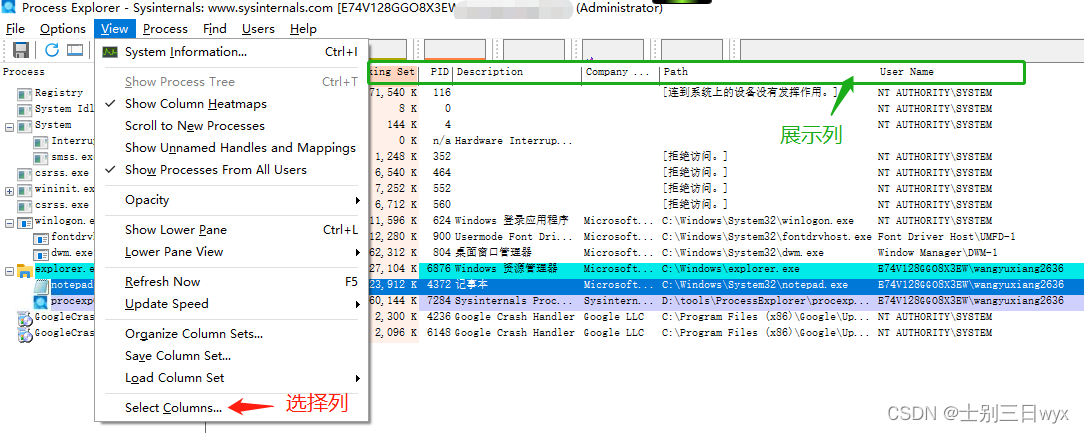
Task: Open the Users menu
Action: pyautogui.click(x=258, y=28)
